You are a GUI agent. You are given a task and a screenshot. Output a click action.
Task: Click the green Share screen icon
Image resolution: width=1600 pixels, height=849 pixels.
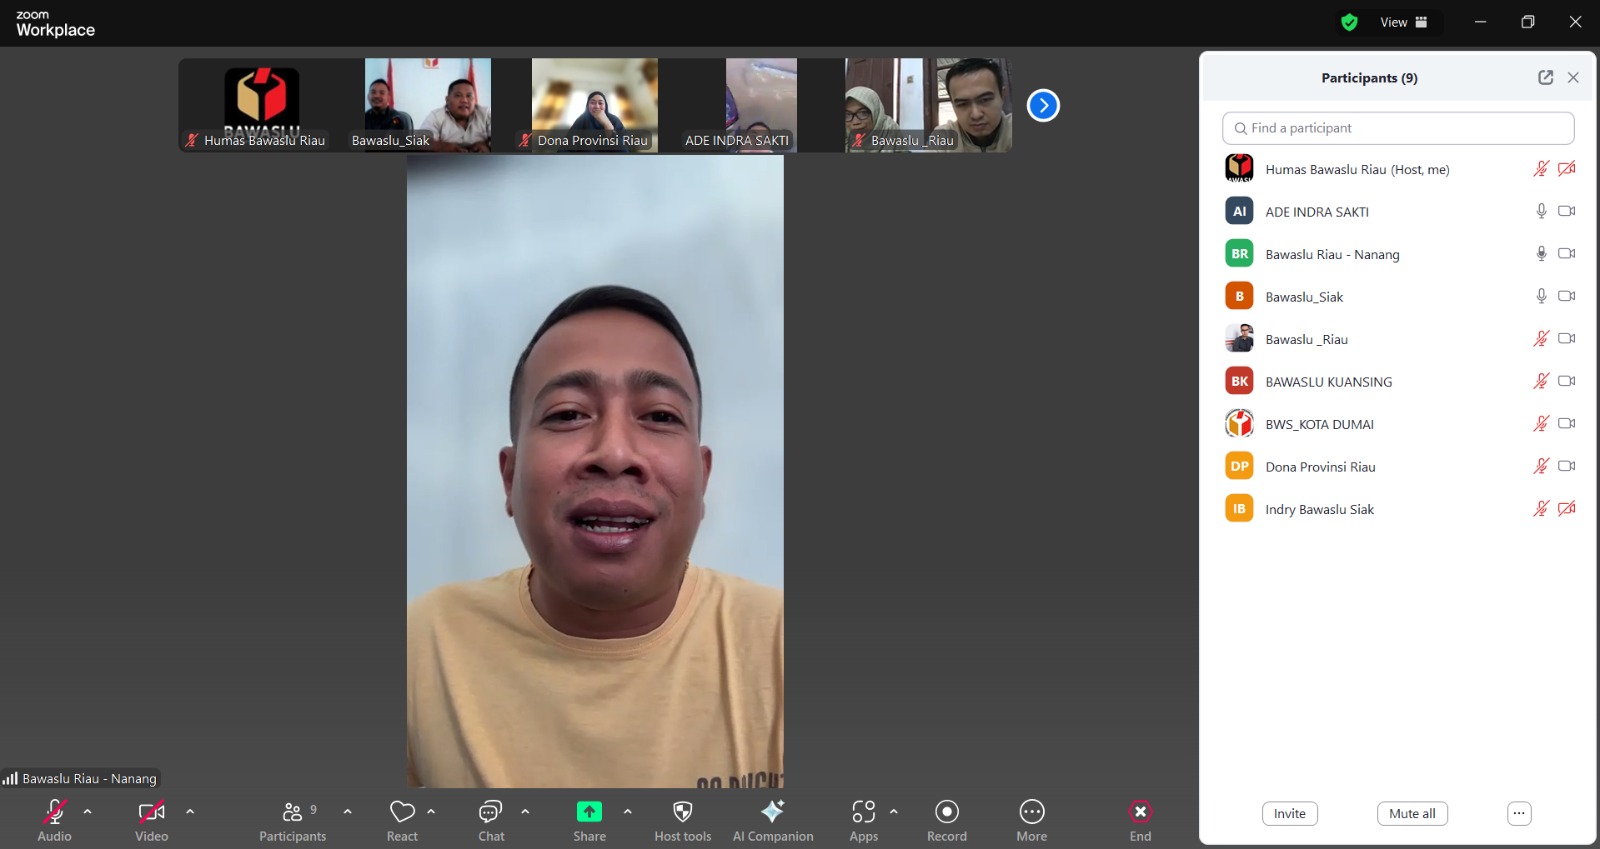[589, 812]
